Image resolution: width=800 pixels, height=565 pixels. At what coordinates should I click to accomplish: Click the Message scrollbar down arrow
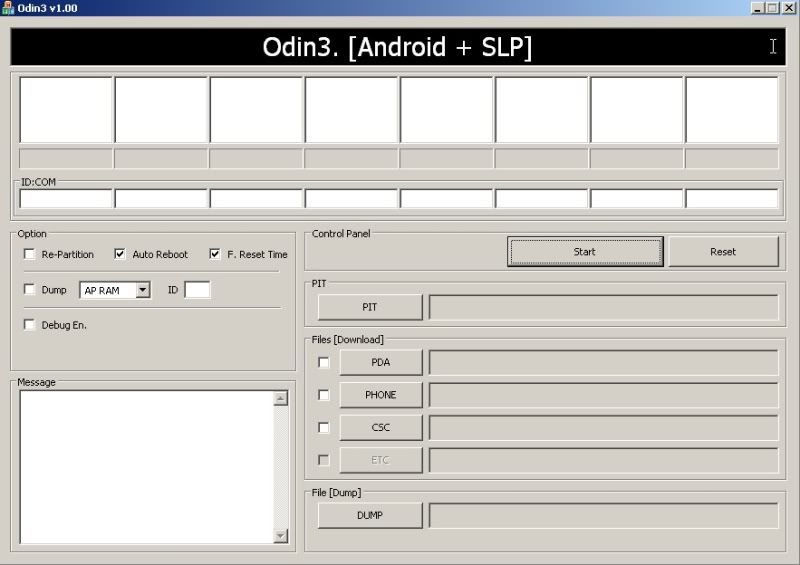tap(281, 536)
